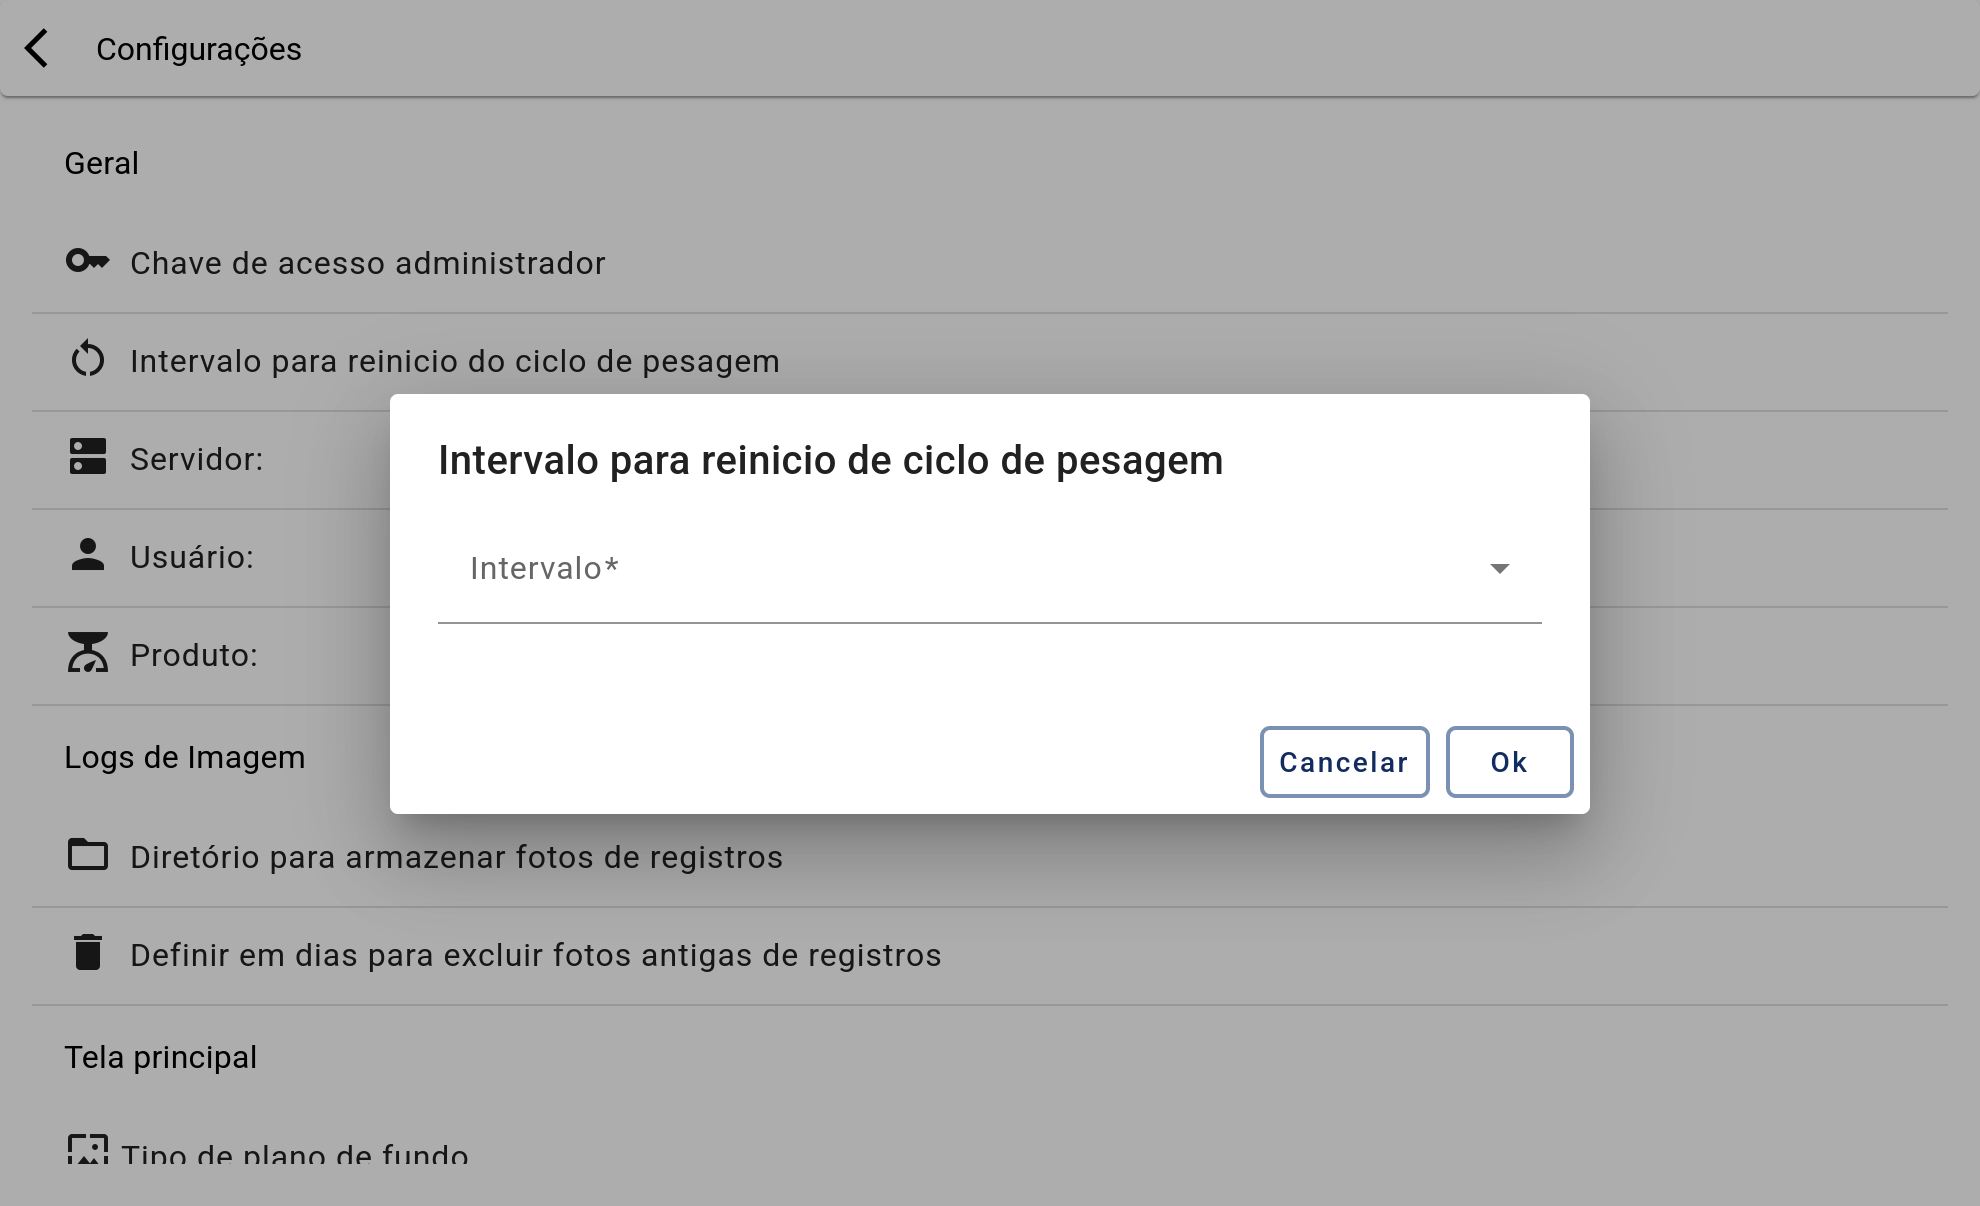Click the folder icon for photo directory
This screenshot has width=1980, height=1206.
[x=87, y=855]
